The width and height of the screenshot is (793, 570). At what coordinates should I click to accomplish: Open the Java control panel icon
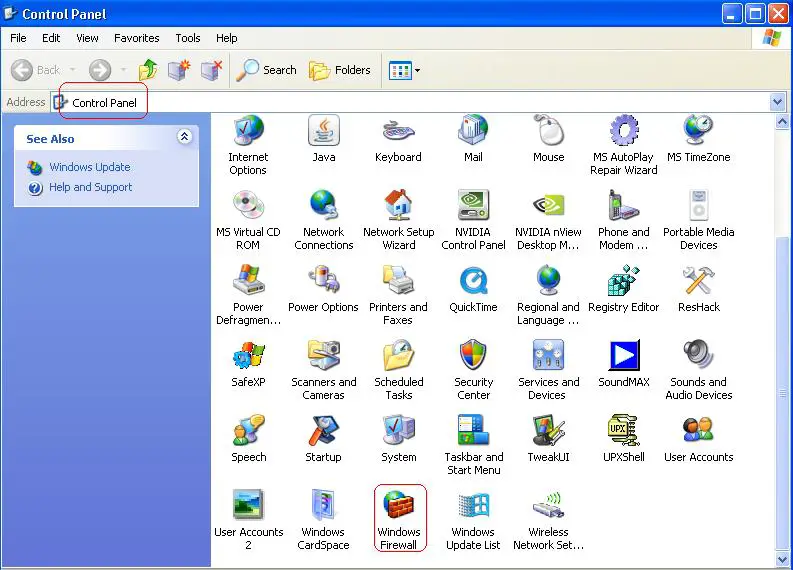(x=324, y=139)
